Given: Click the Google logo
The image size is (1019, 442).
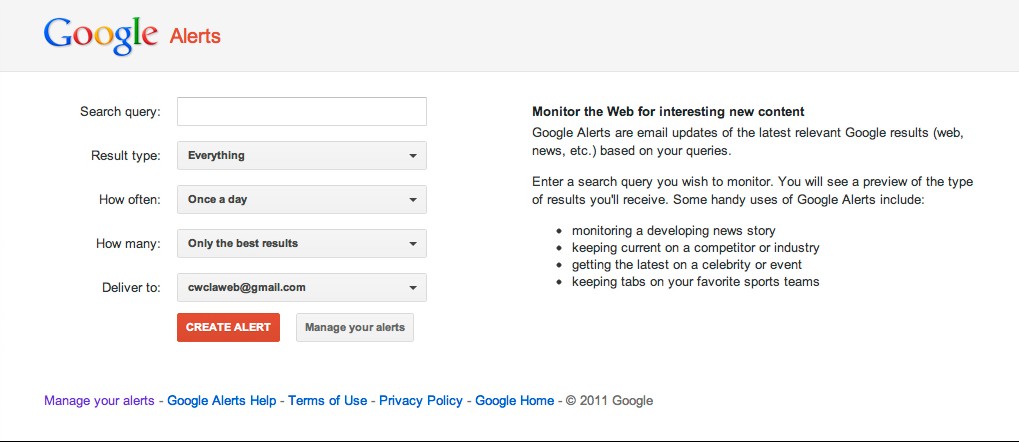Looking at the screenshot, I should [100, 35].
